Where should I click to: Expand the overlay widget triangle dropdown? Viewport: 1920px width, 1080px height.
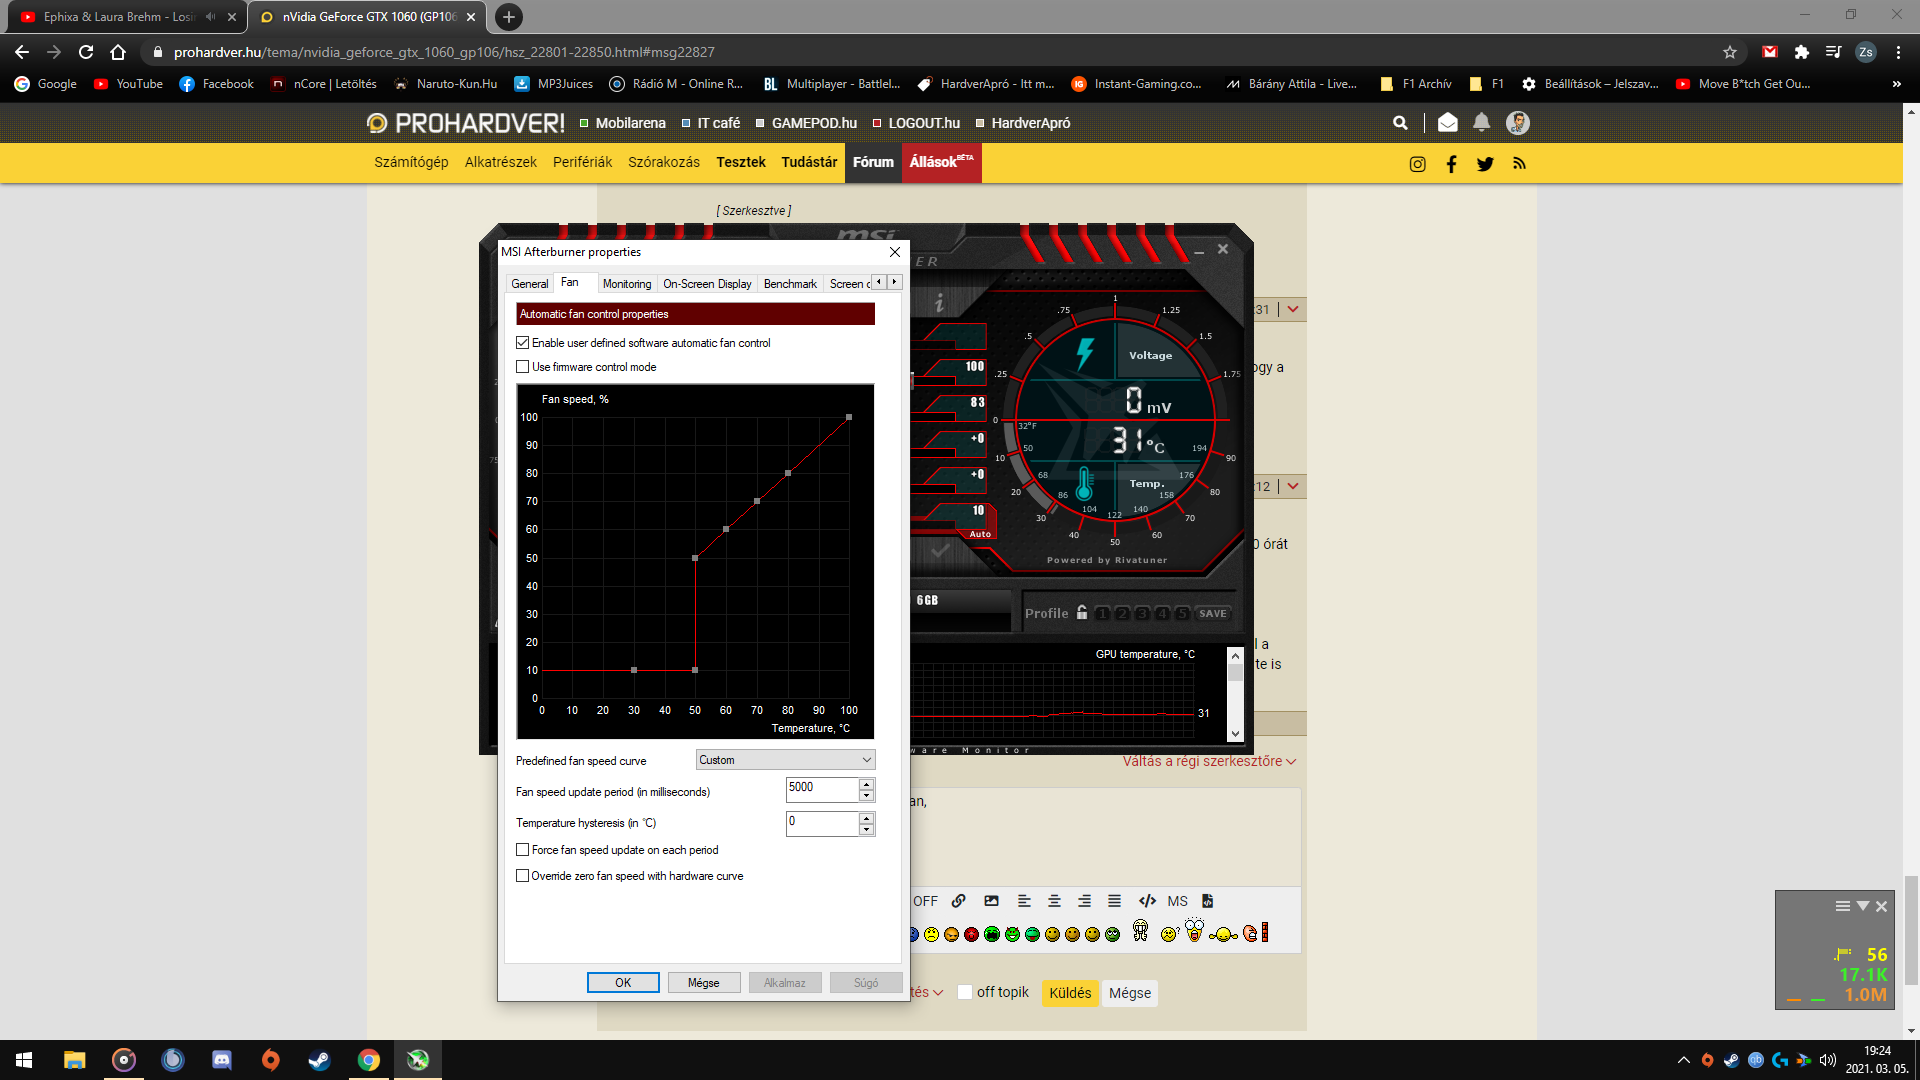pyautogui.click(x=1863, y=906)
